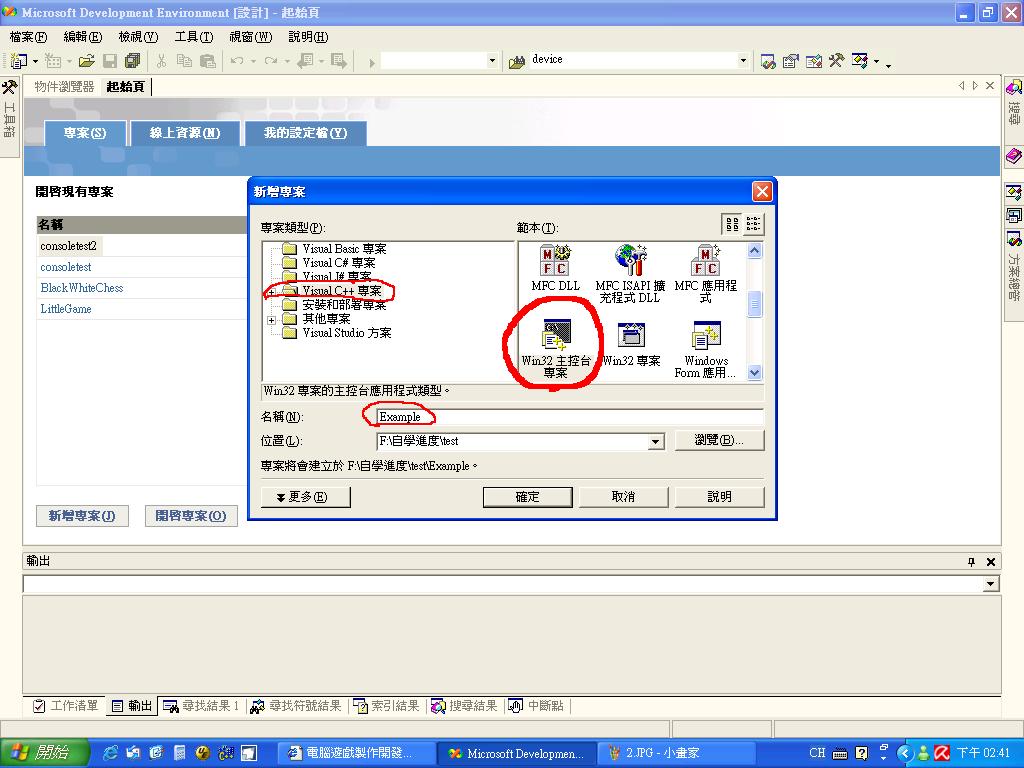The width and height of the screenshot is (1024, 768).
Task: Switch to the 物件瀏覽器 document tab
Action: 64,87
